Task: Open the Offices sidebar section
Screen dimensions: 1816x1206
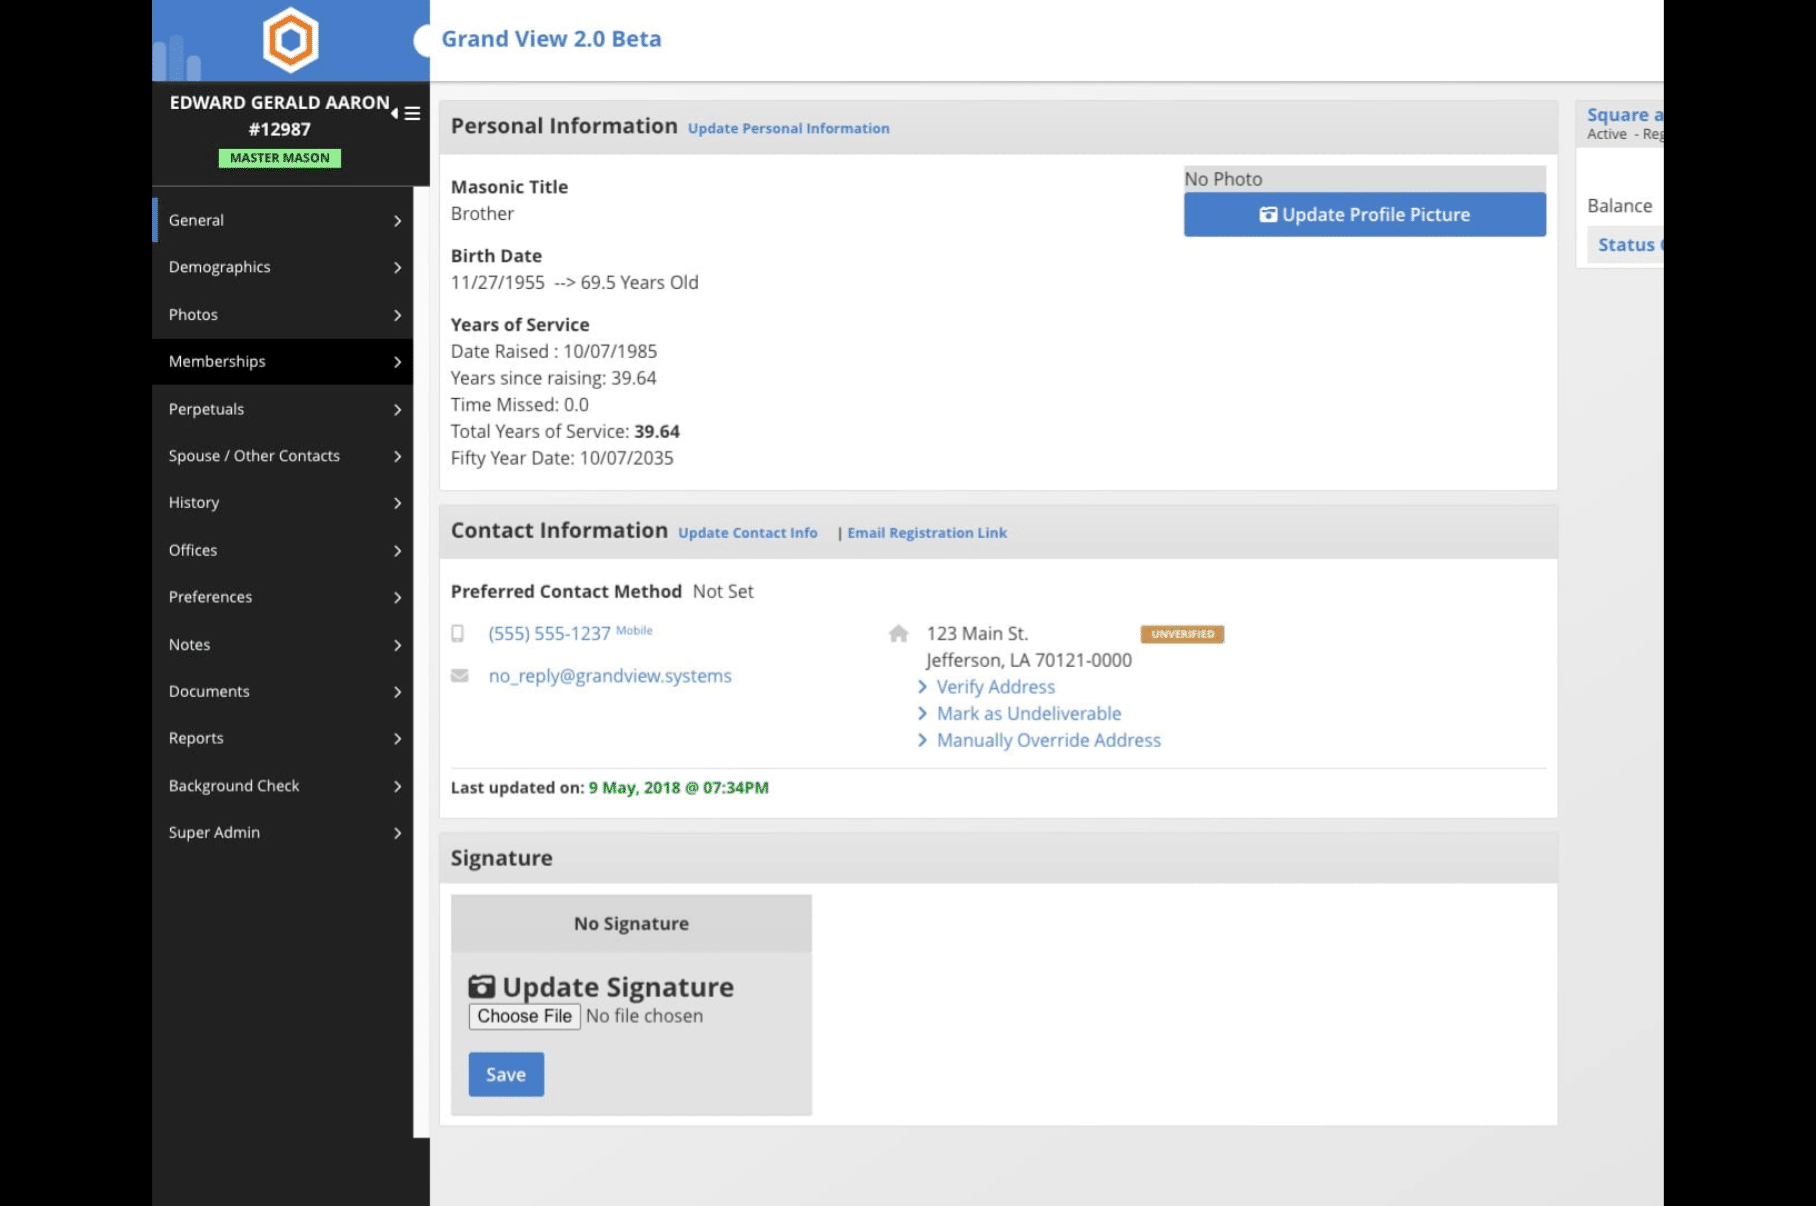Action: coord(283,549)
